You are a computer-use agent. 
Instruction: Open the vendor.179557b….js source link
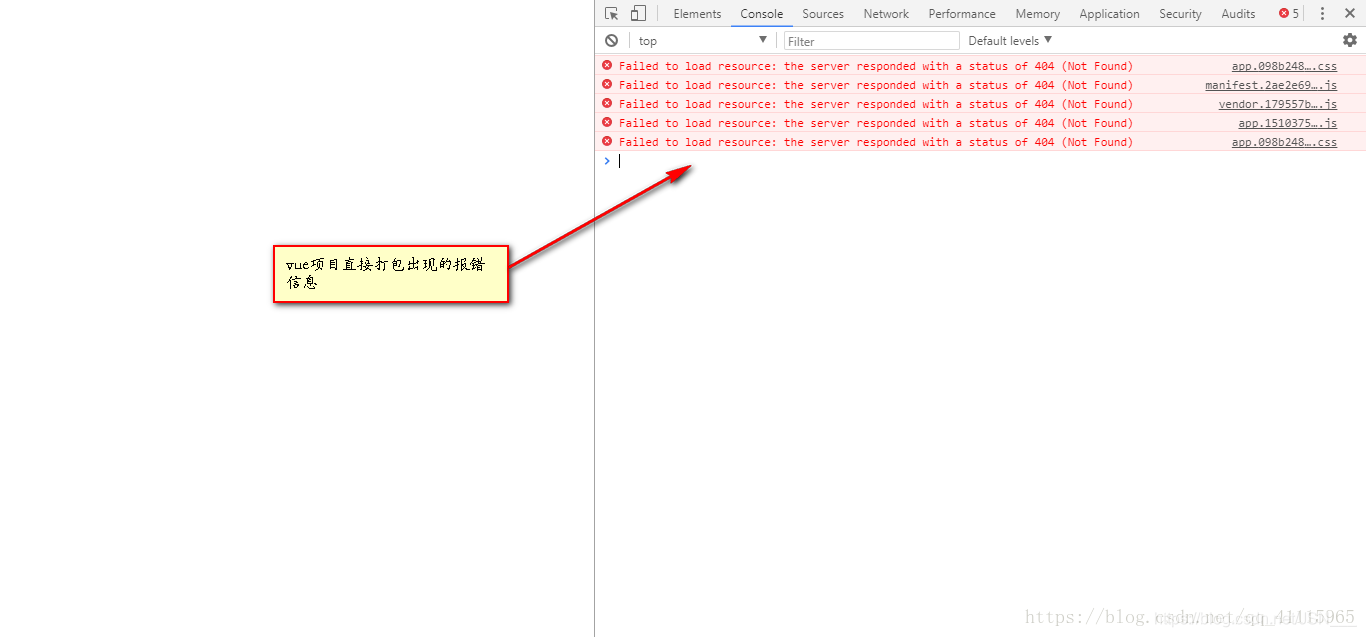point(1277,104)
